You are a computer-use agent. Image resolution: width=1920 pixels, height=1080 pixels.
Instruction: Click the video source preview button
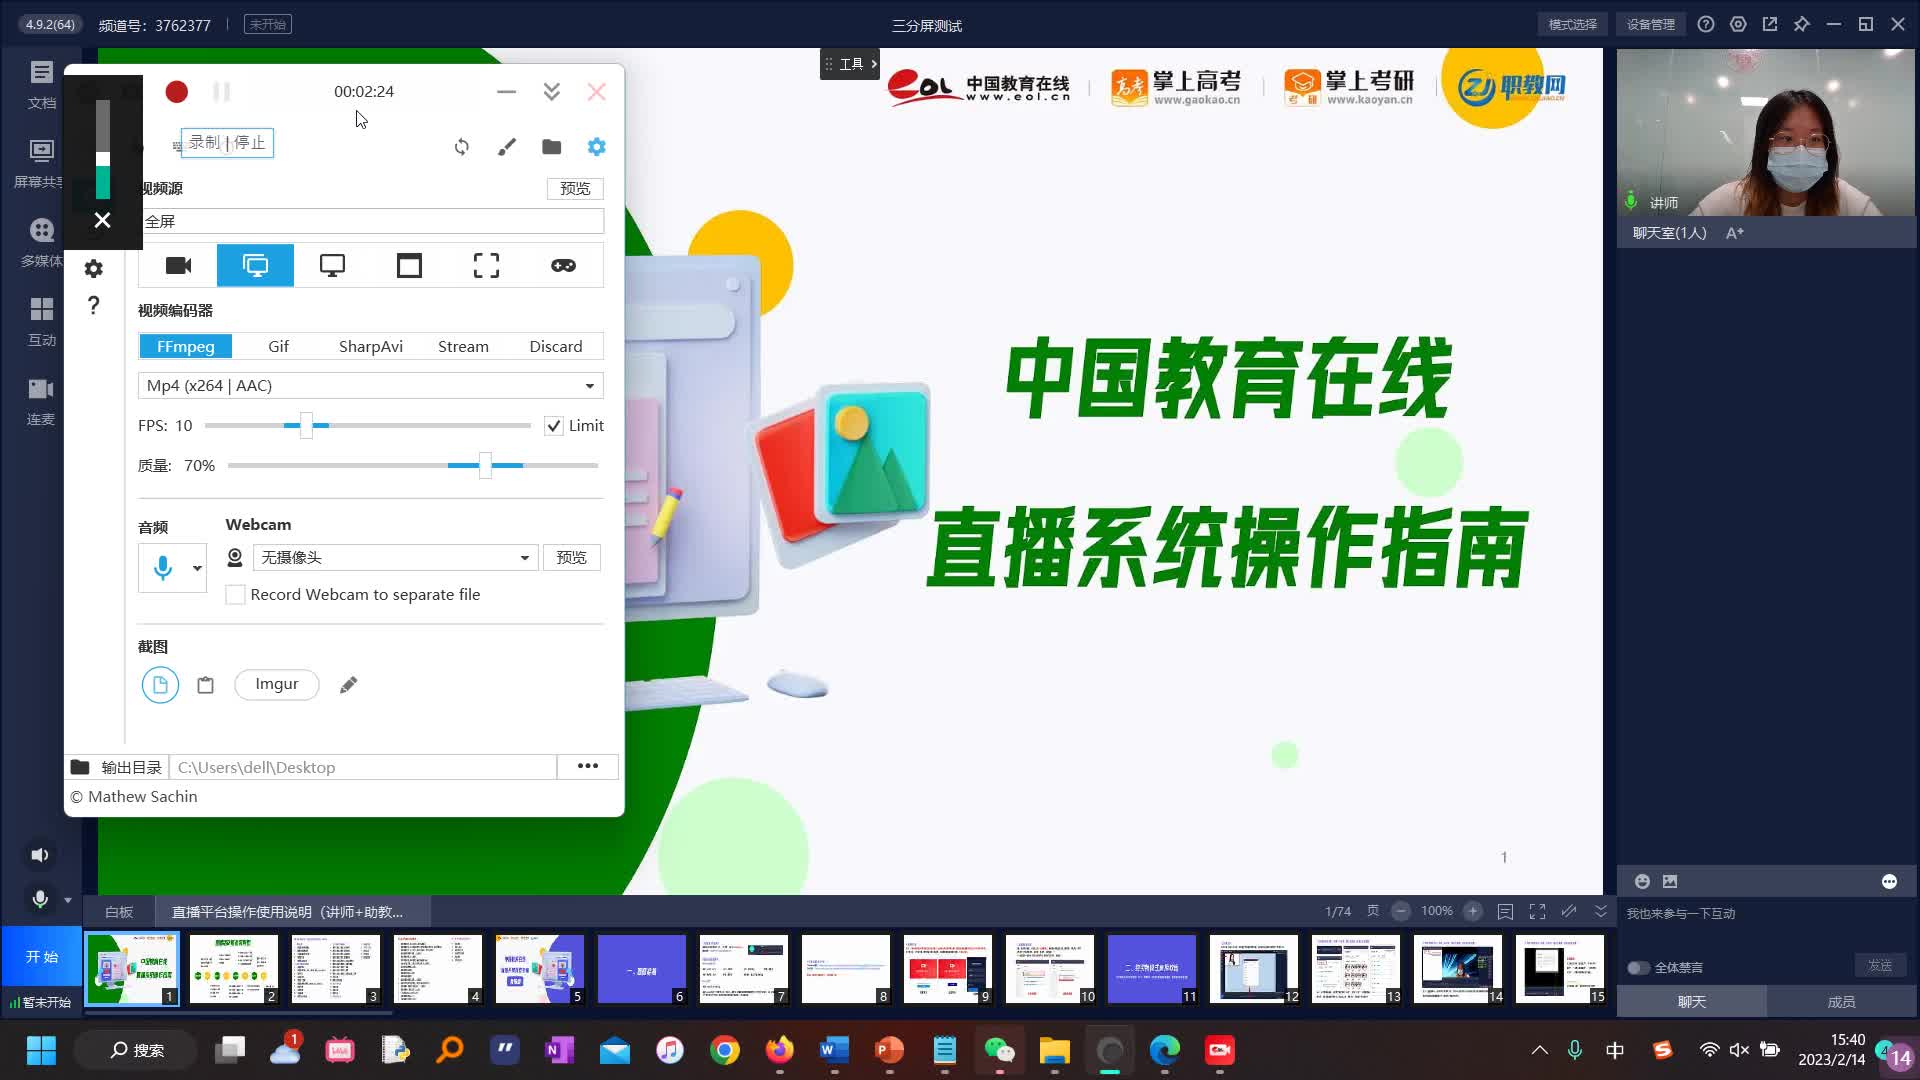point(575,188)
